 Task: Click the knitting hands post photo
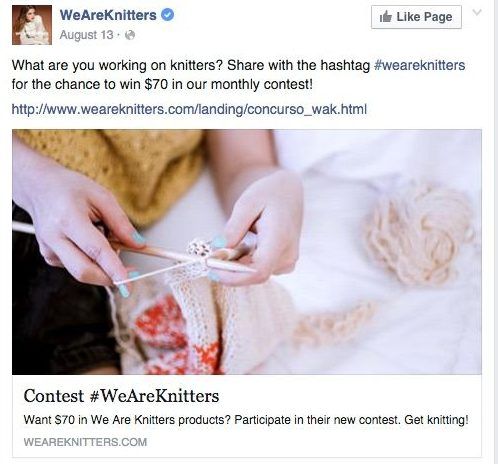(x=247, y=252)
